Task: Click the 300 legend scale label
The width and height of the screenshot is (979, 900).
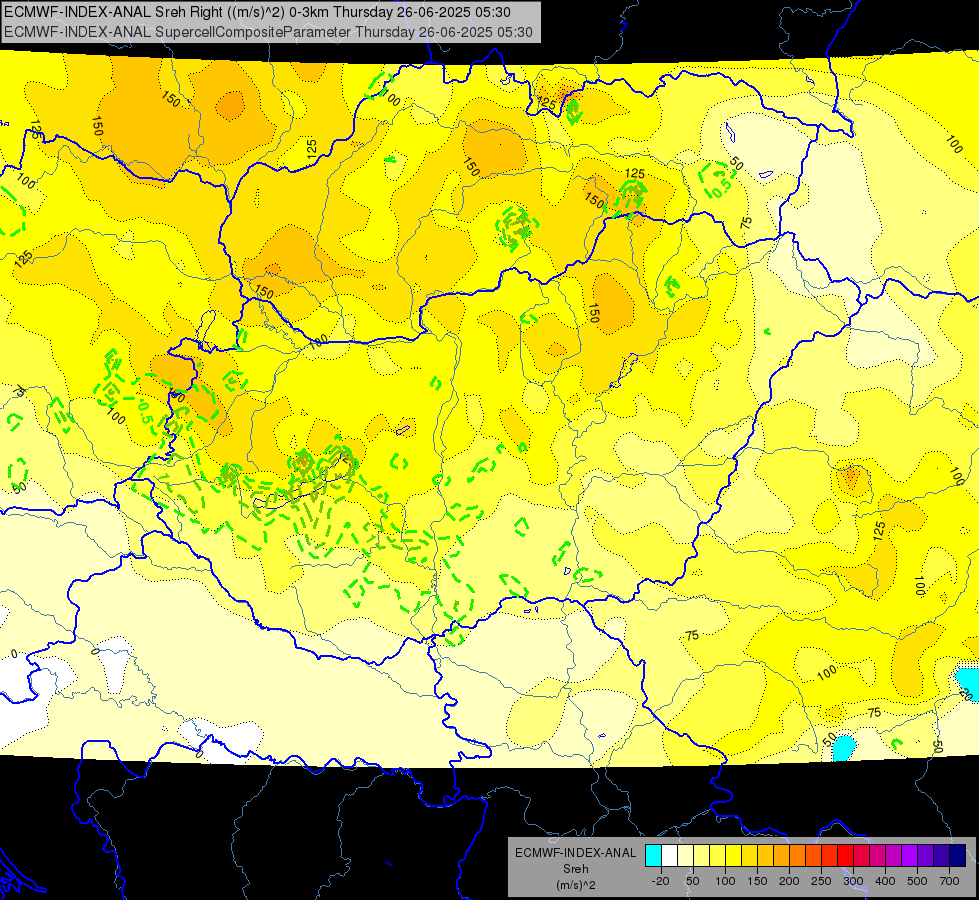Action: tap(853, 881)
